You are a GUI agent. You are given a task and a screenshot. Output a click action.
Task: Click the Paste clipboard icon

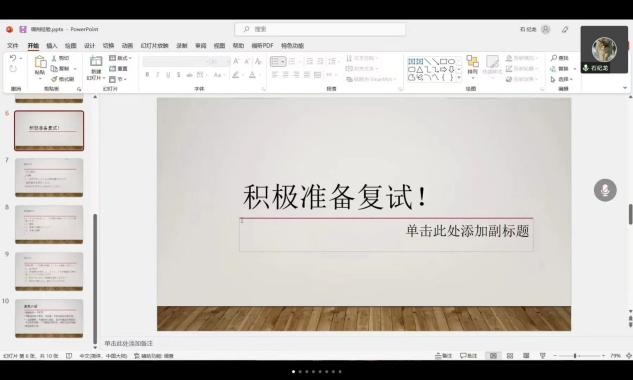click(40, 62)
